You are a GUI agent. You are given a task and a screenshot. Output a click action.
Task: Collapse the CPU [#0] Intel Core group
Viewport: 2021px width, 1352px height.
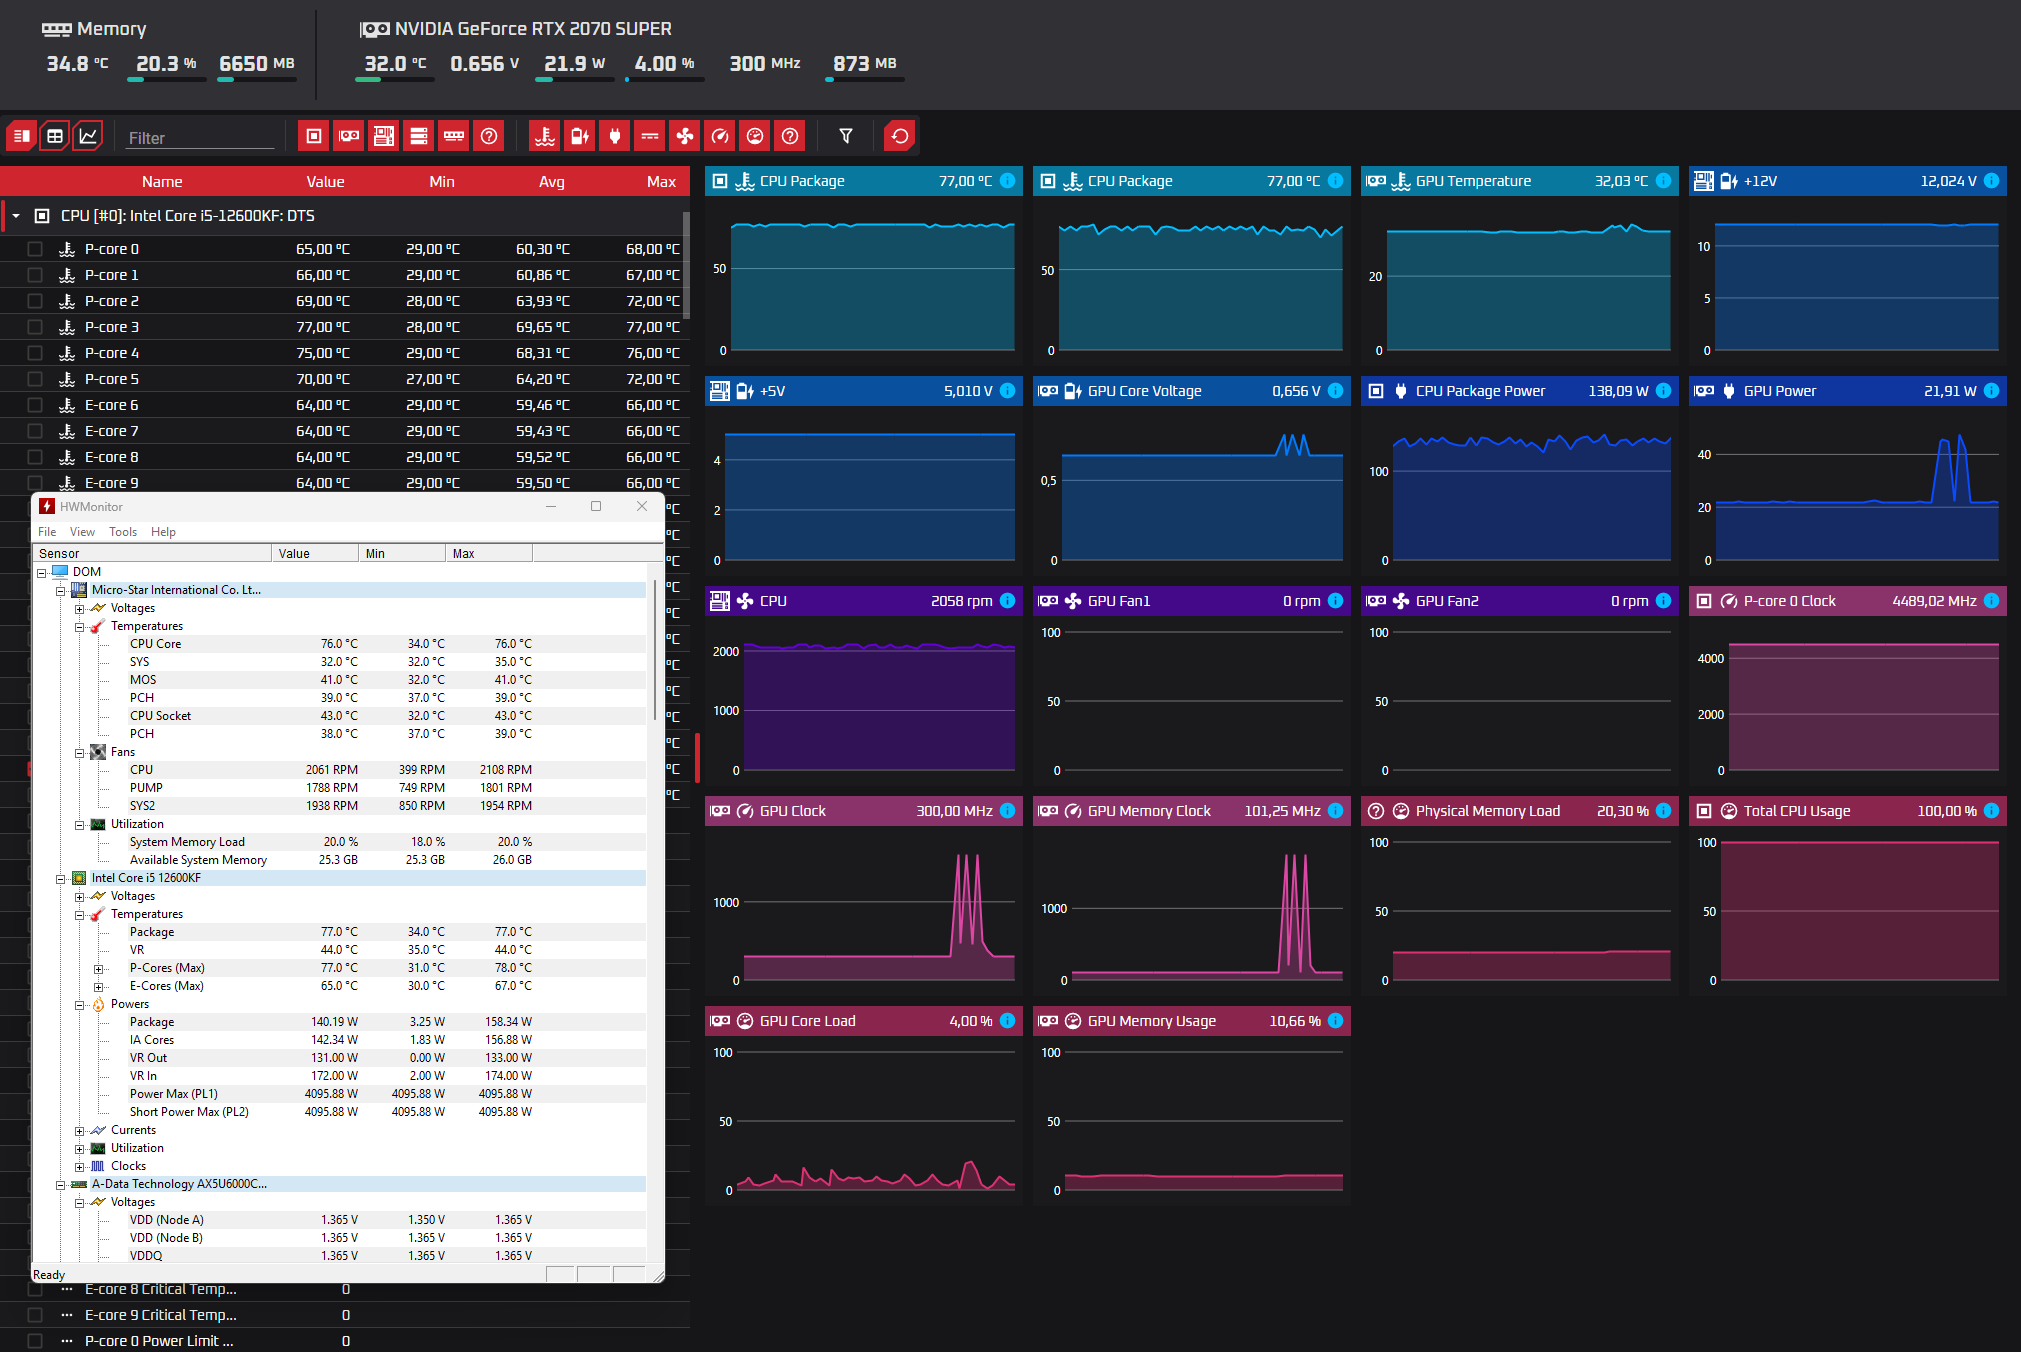tap(16, 216)
